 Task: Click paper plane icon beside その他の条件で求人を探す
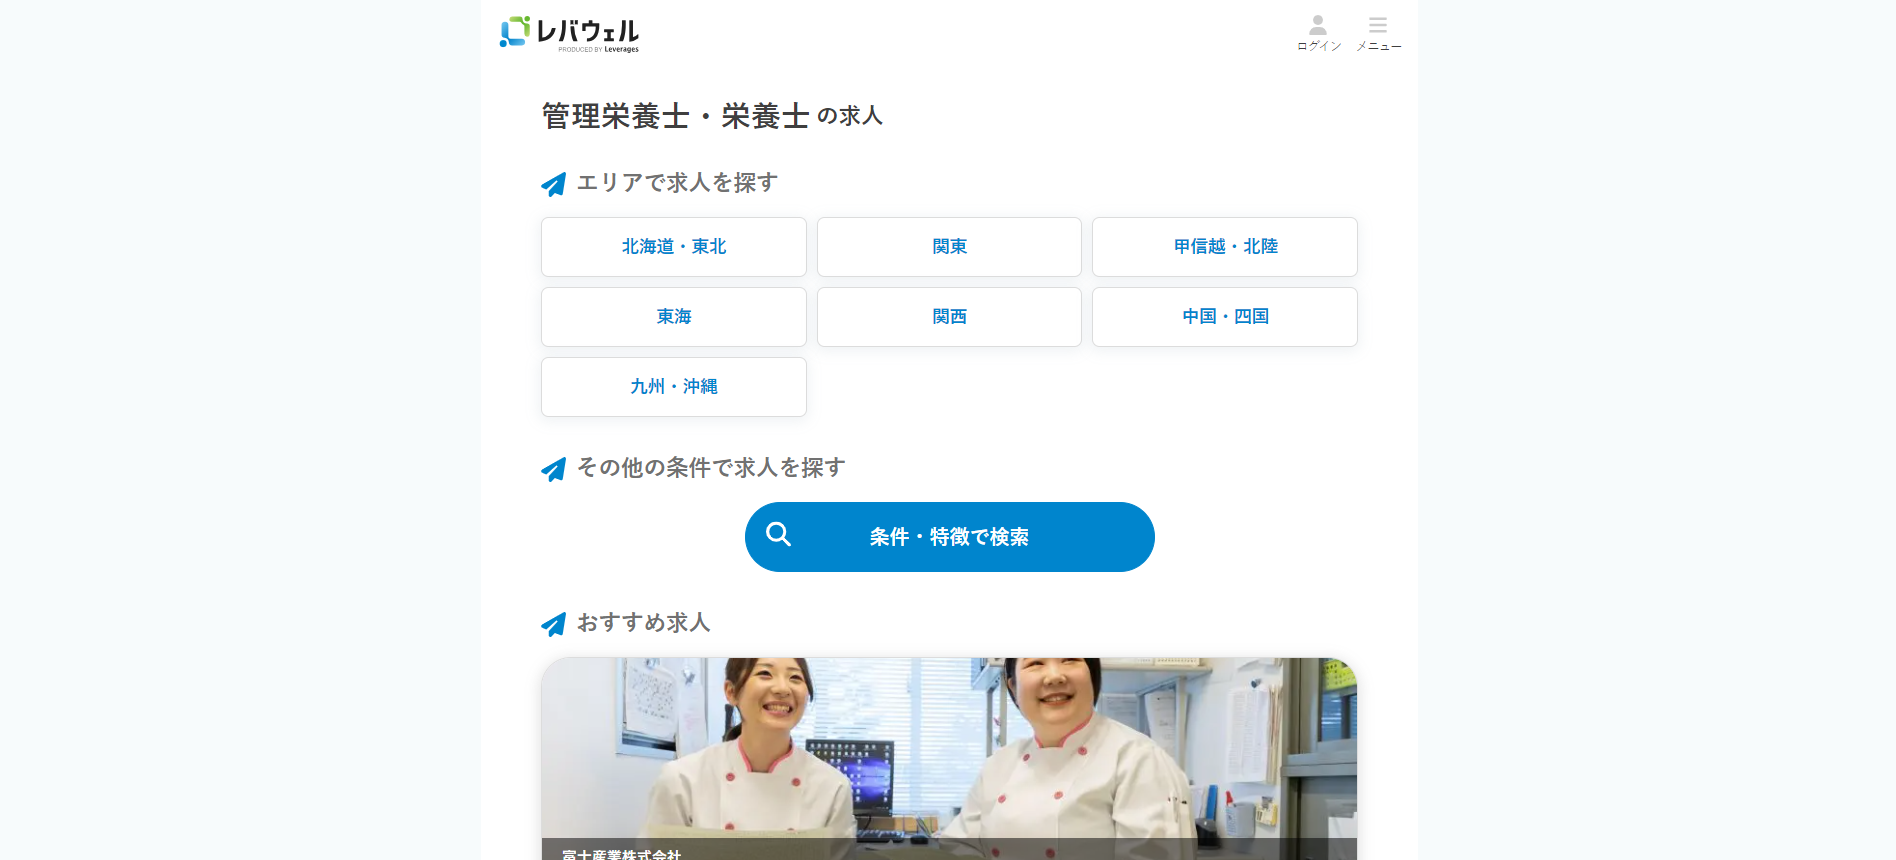pos(553,469)
